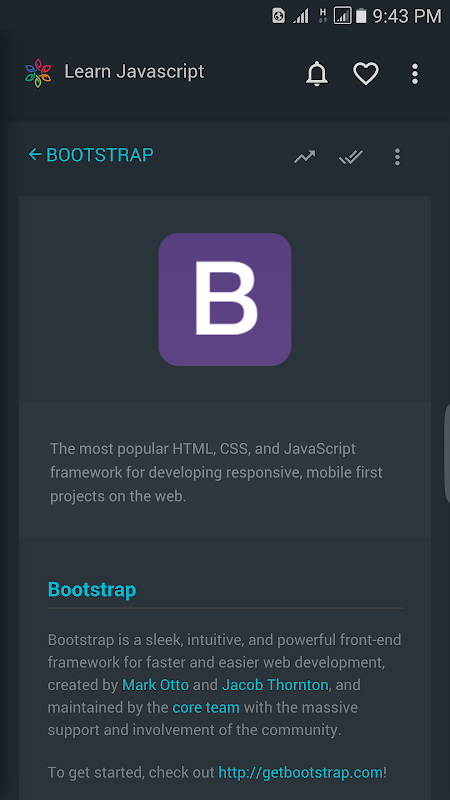The width and height of the screenshot is (450, 800).
Task: Tap the heart favorite icon
Action: 366,73
